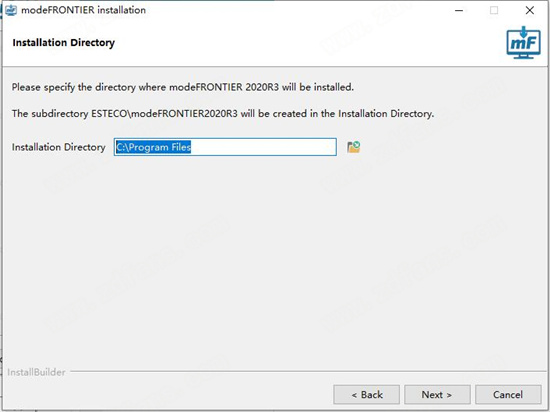Viewport: 550px width, 412px height.
Task: Click the "subdirectory ESTECO\modeFRONTIER2020R3" sentence
Action: point(223,114)
